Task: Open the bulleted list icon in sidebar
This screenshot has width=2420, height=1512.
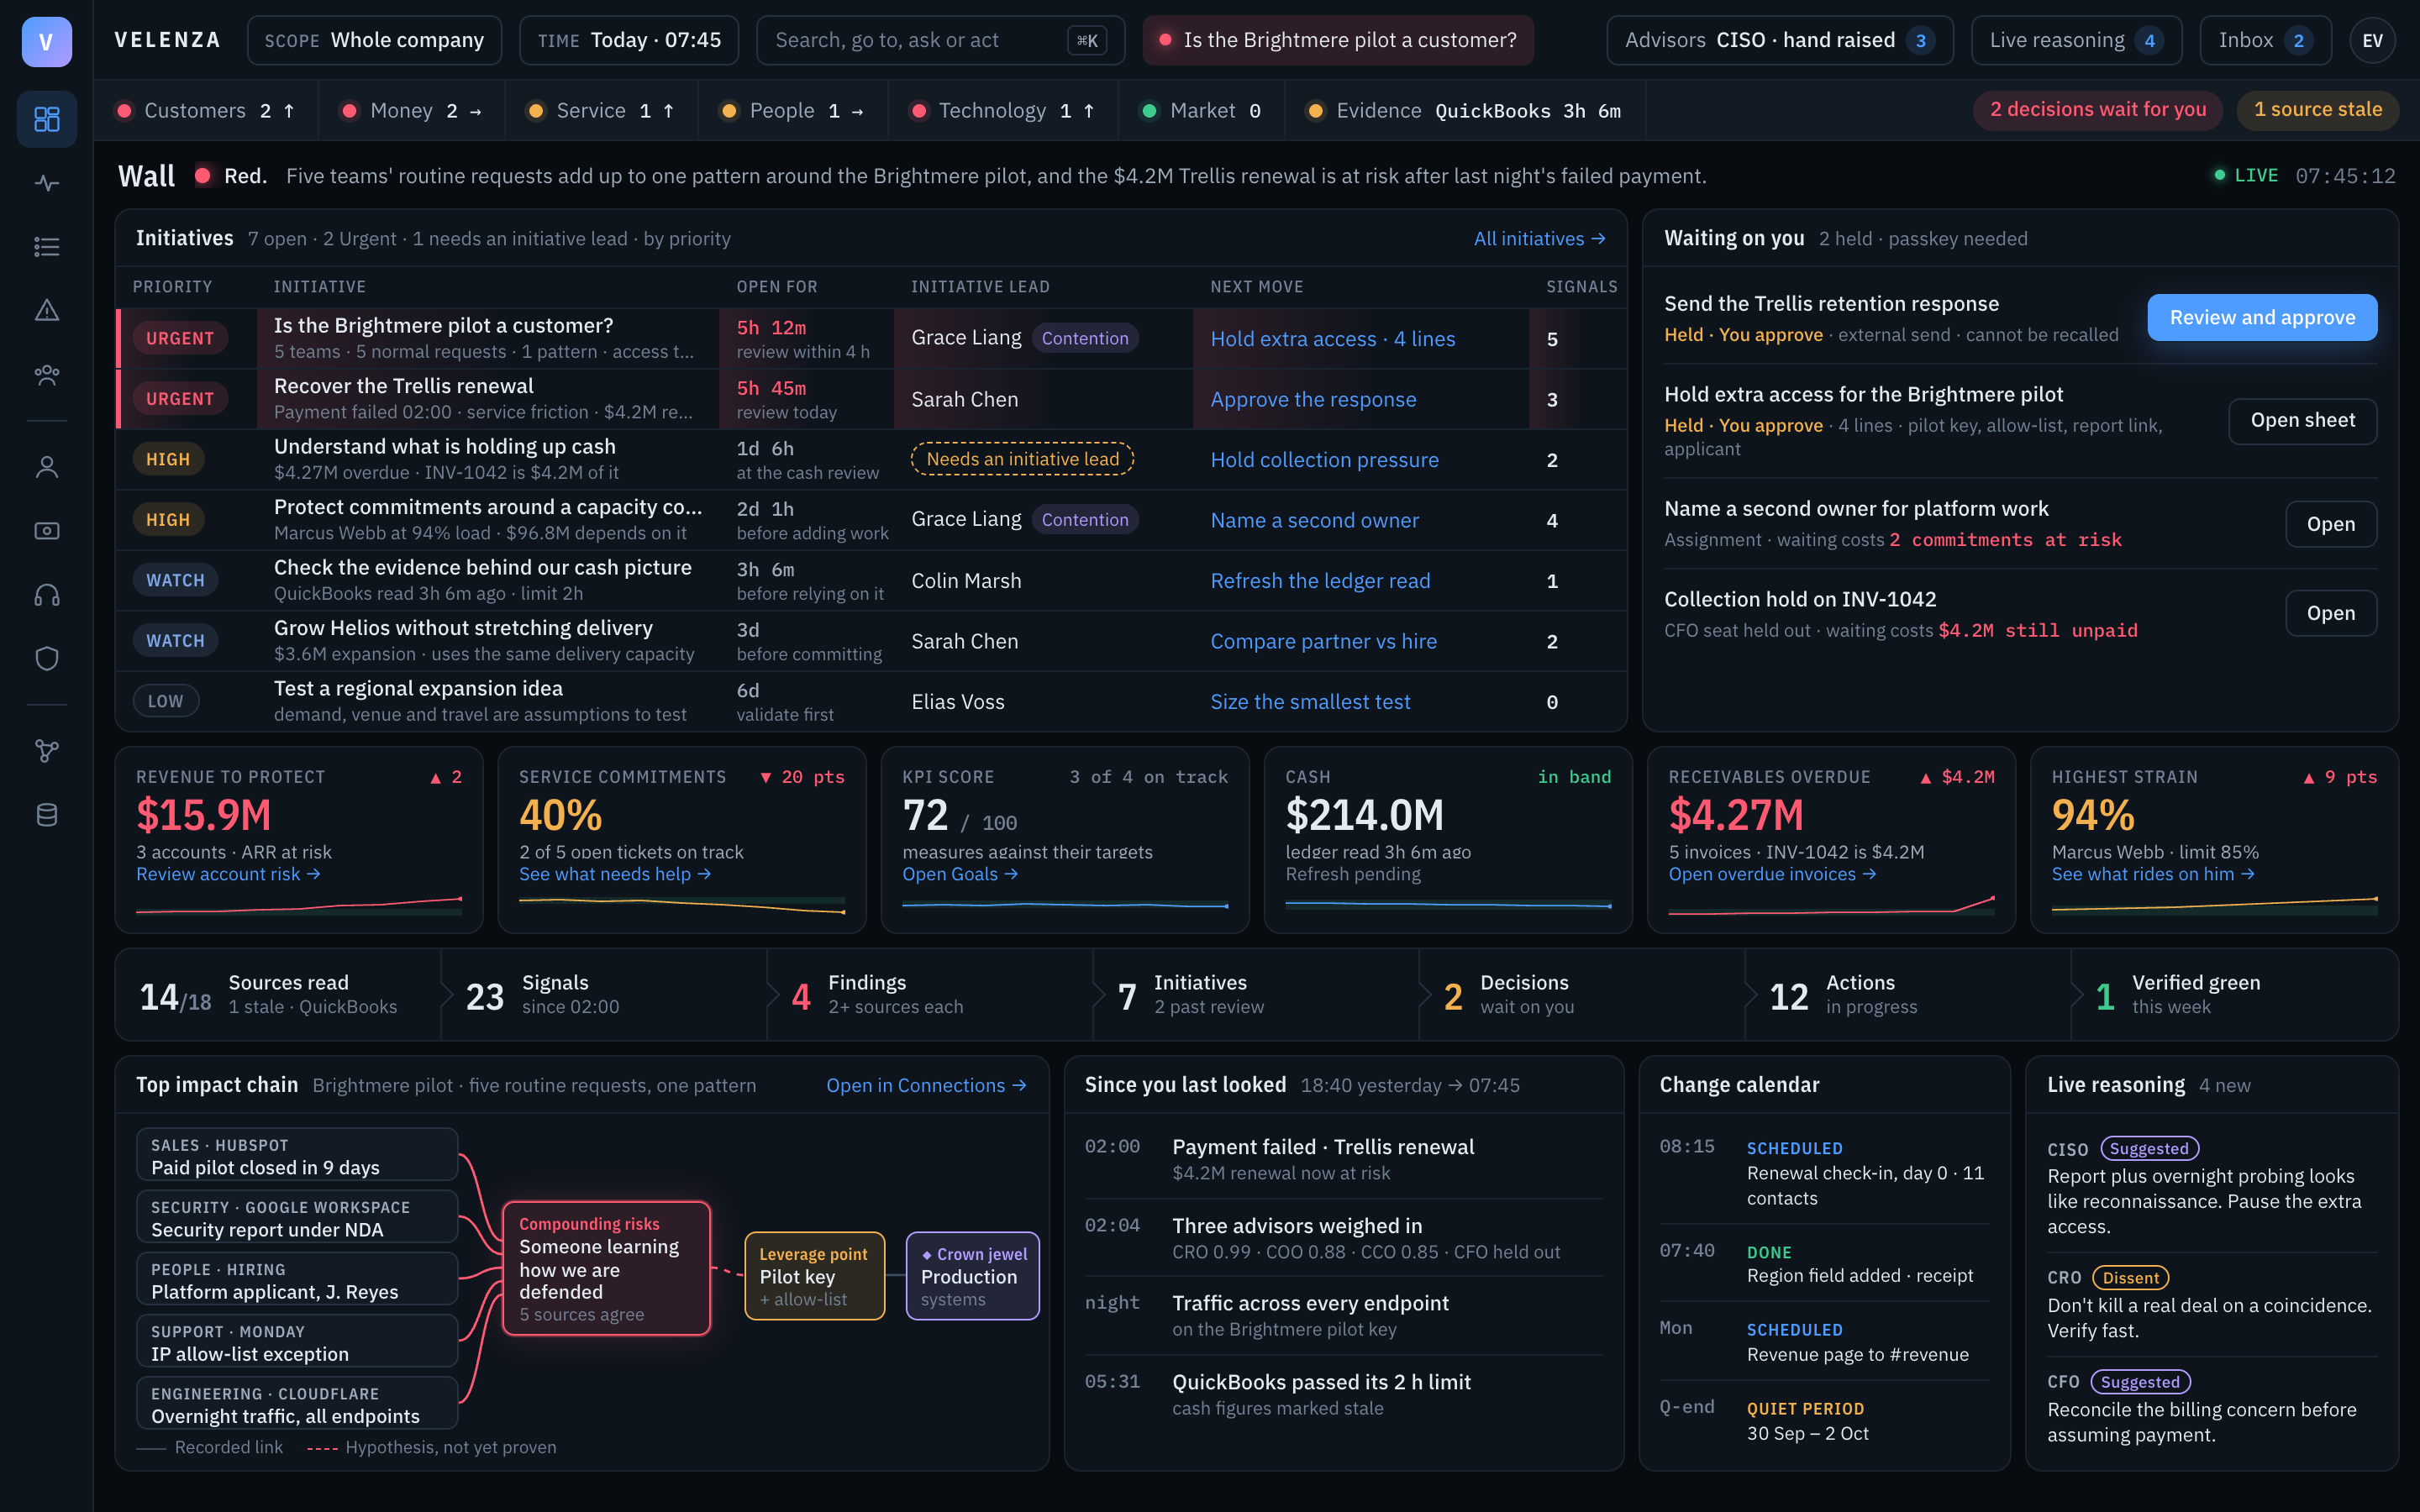Action: click(47, 247)
